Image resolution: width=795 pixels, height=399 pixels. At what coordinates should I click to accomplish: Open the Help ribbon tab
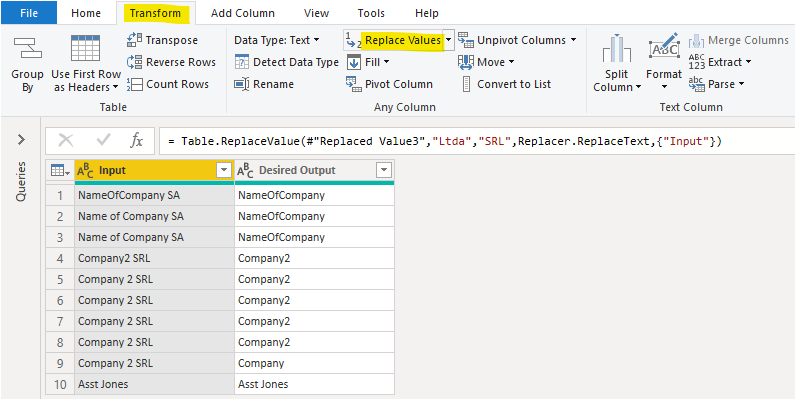click(x=426, y=13)
